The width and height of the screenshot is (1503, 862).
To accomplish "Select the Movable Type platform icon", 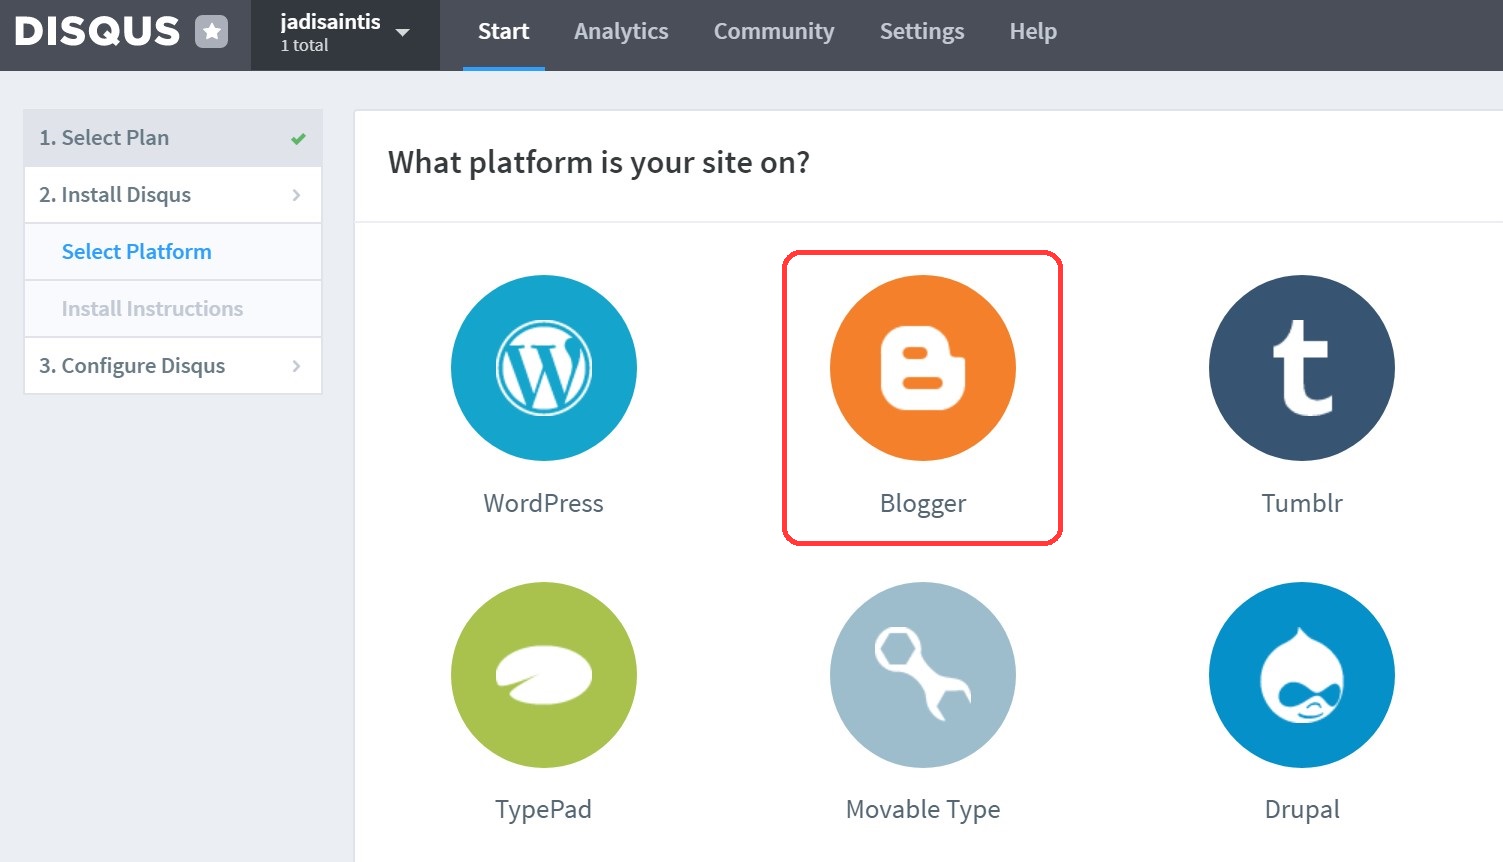I will (922, 675).
